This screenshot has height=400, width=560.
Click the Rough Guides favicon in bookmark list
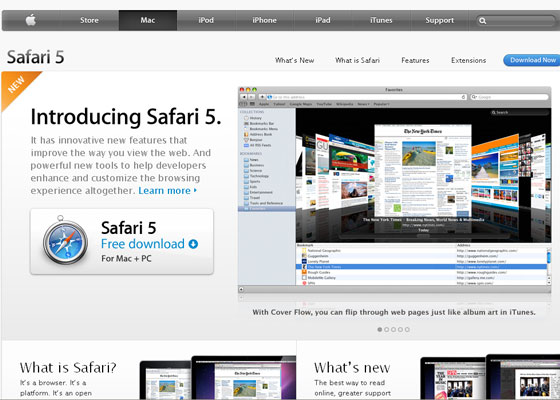tap(304, 272)
